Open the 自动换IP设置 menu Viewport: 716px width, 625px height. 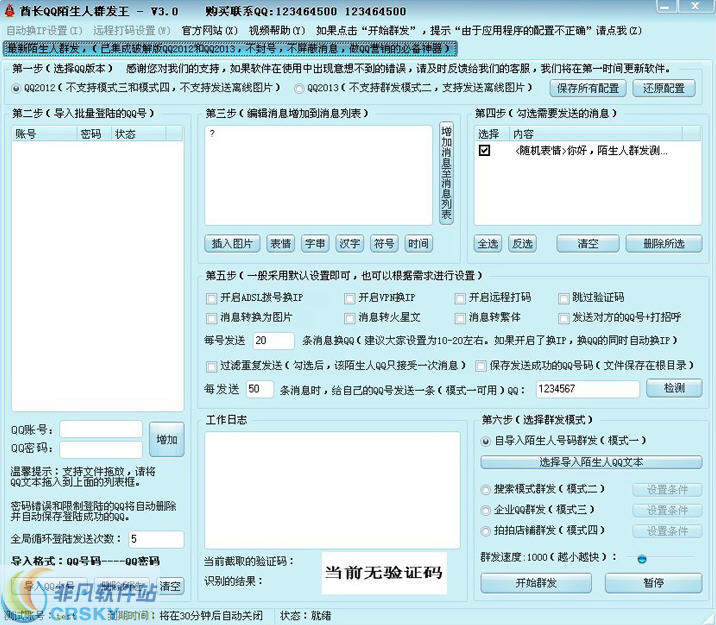(x=44, y=31)
